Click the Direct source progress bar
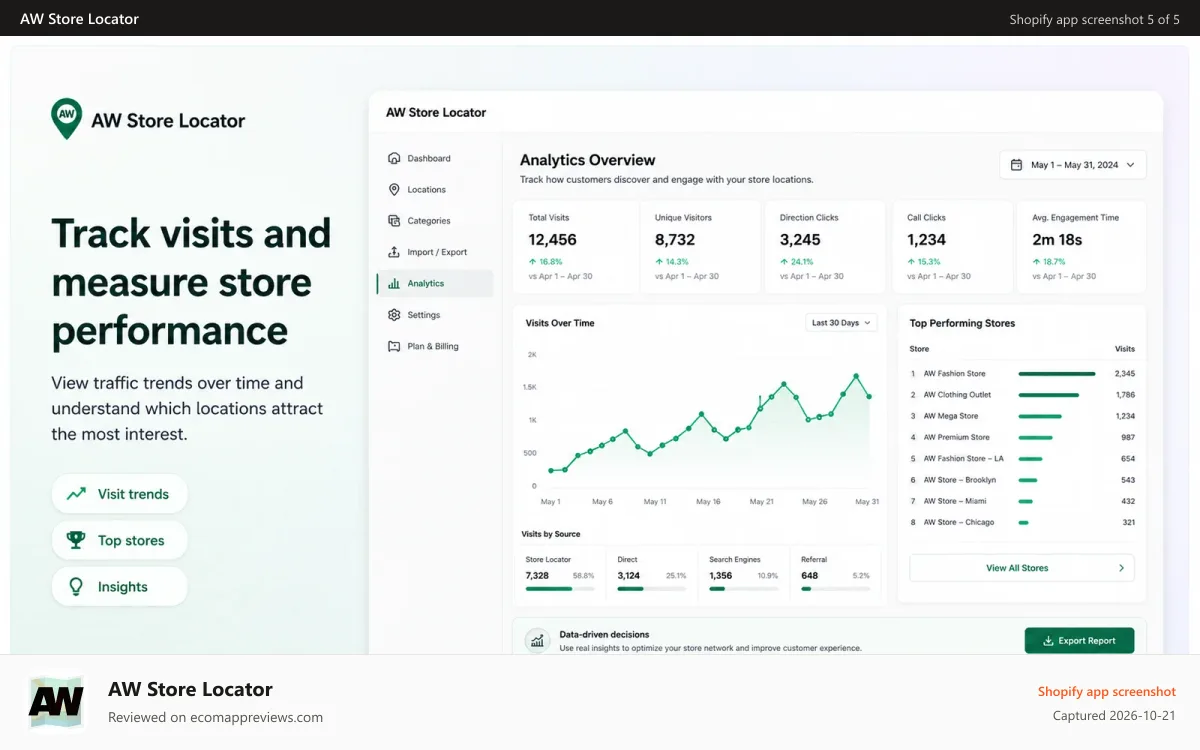 (651, 589)
